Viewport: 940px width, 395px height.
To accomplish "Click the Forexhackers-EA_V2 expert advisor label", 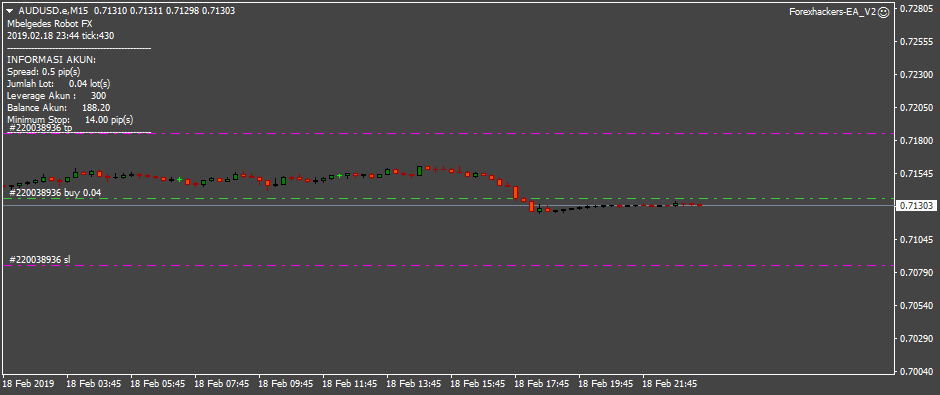I will 833,13.
